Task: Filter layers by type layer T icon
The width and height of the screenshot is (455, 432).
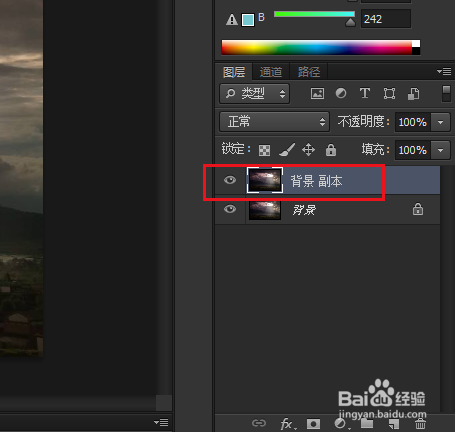Action: coord(365,93)
